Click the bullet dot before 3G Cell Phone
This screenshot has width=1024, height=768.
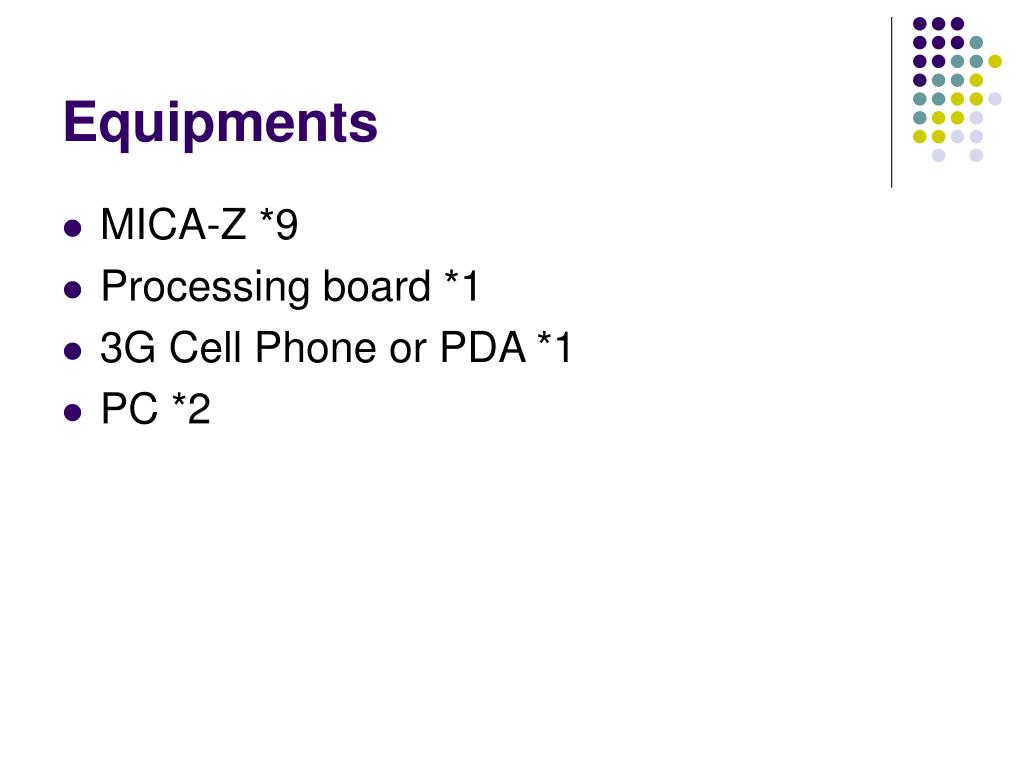coord(73,351)
